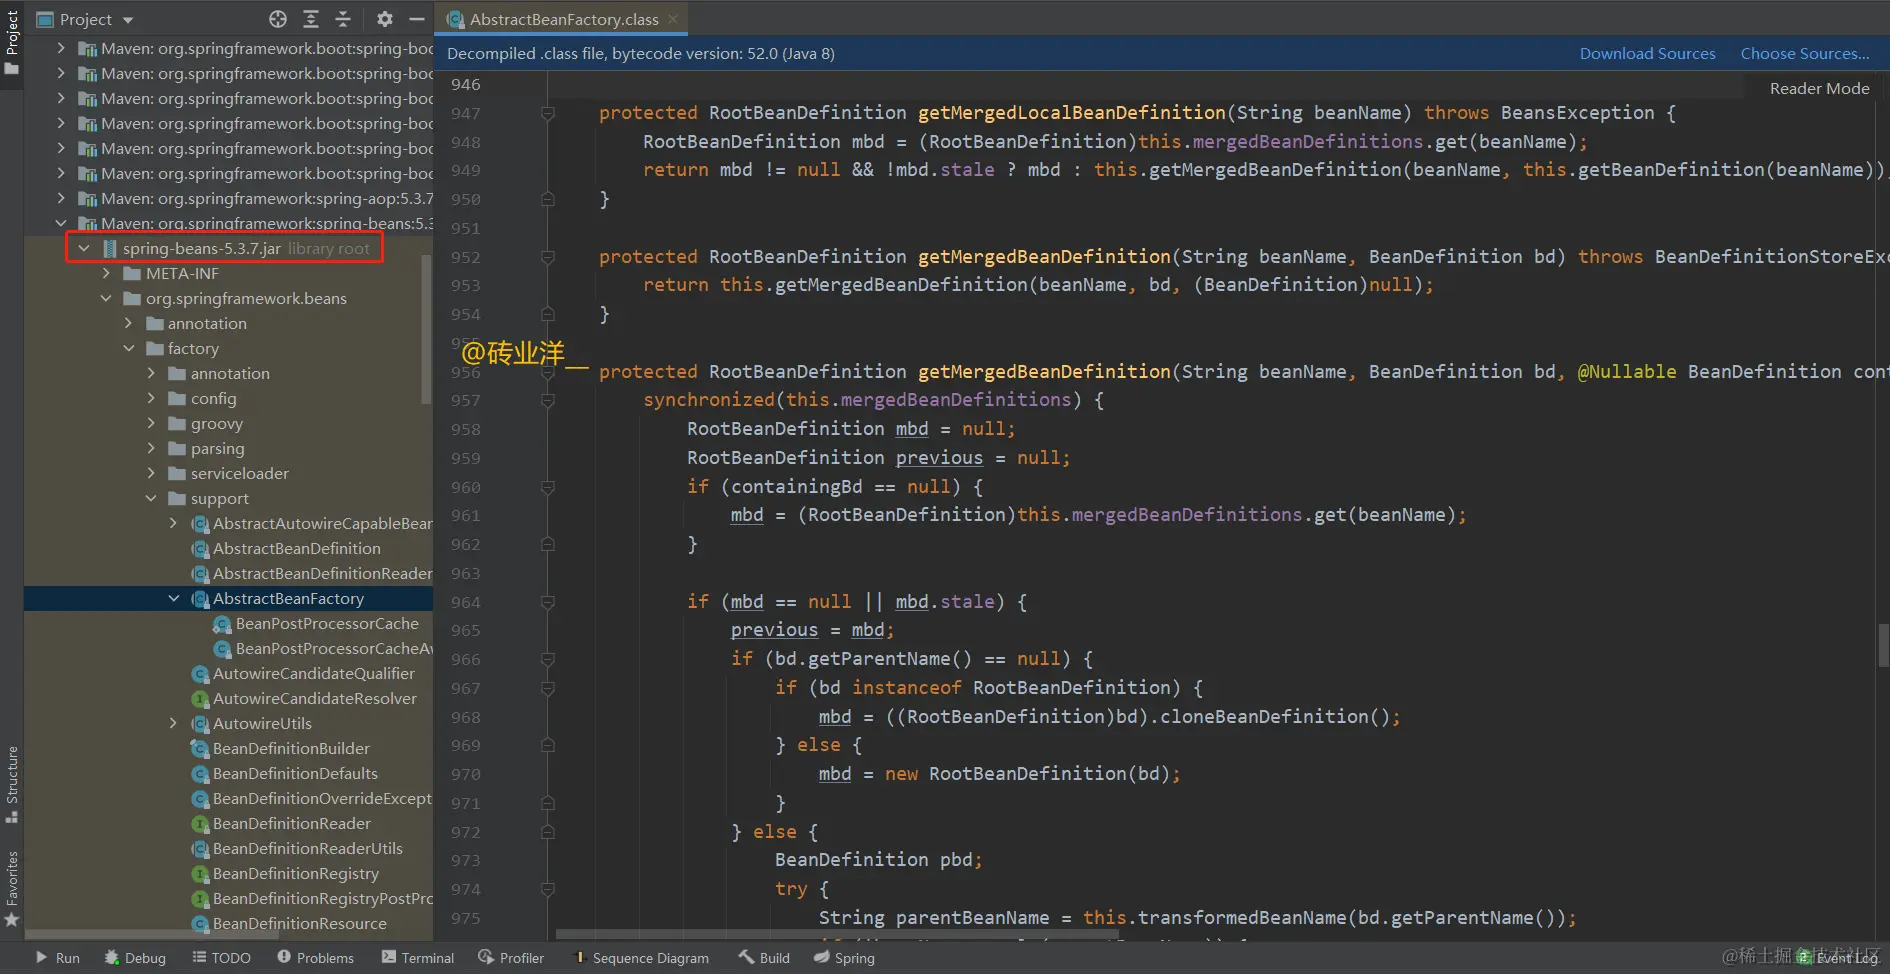Open Project panel settings gear
The width and height of the screenshot is (1890, 974).
pos(385,19)
